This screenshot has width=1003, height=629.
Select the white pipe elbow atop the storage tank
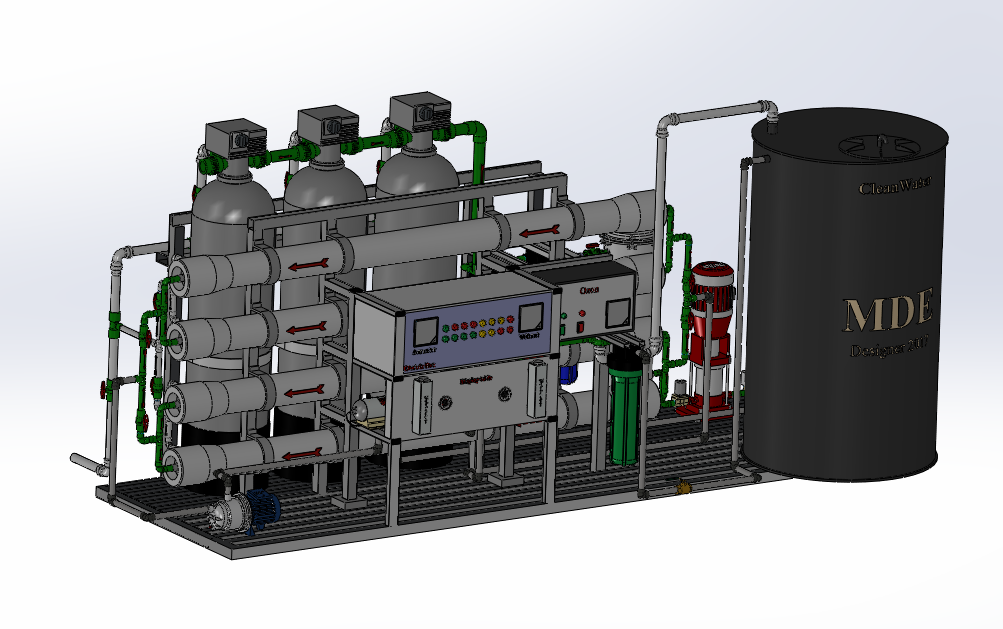[770, 109]
